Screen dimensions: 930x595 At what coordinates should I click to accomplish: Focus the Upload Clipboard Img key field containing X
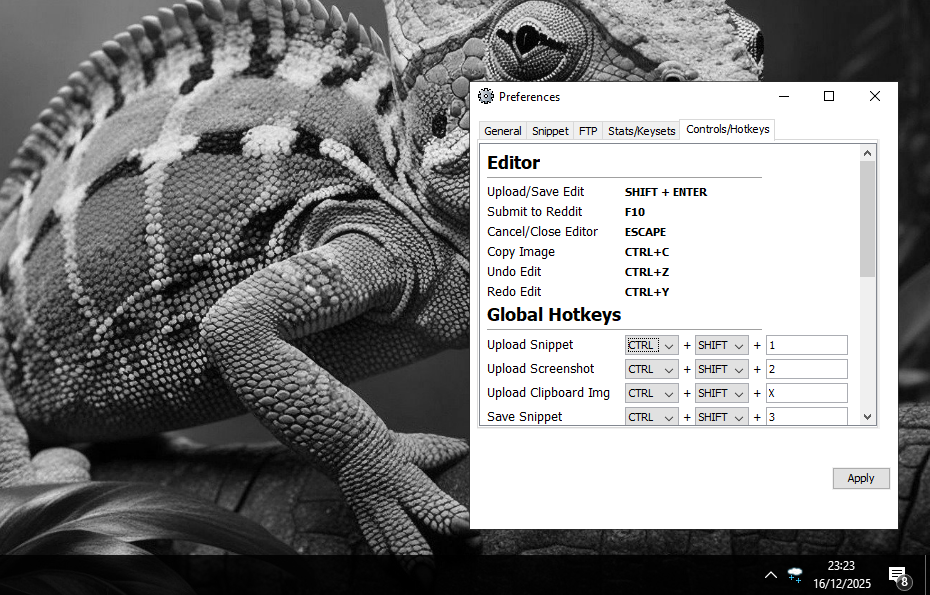[806, 393]
